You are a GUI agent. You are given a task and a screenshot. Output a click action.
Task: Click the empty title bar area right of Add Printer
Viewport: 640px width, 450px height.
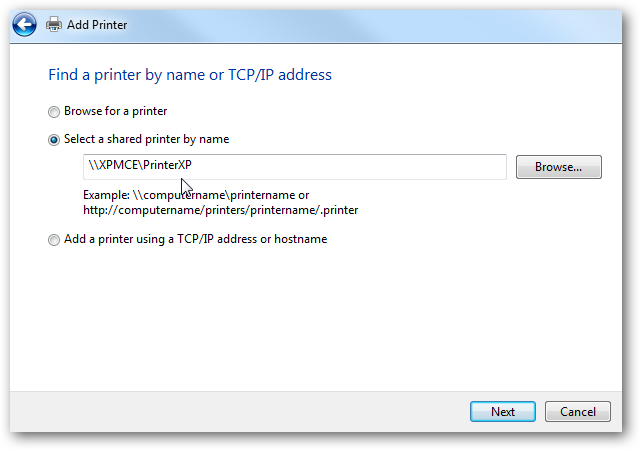click(x=367, y=25)
